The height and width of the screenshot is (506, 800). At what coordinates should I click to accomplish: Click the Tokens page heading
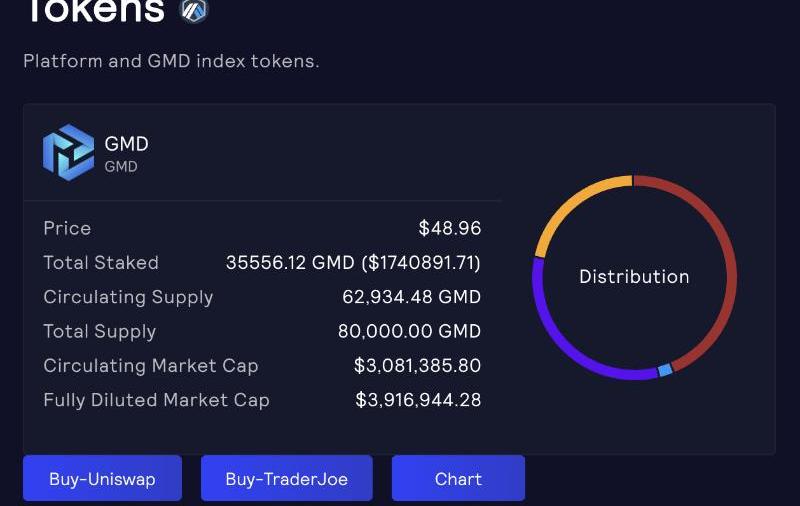(93, 10)
